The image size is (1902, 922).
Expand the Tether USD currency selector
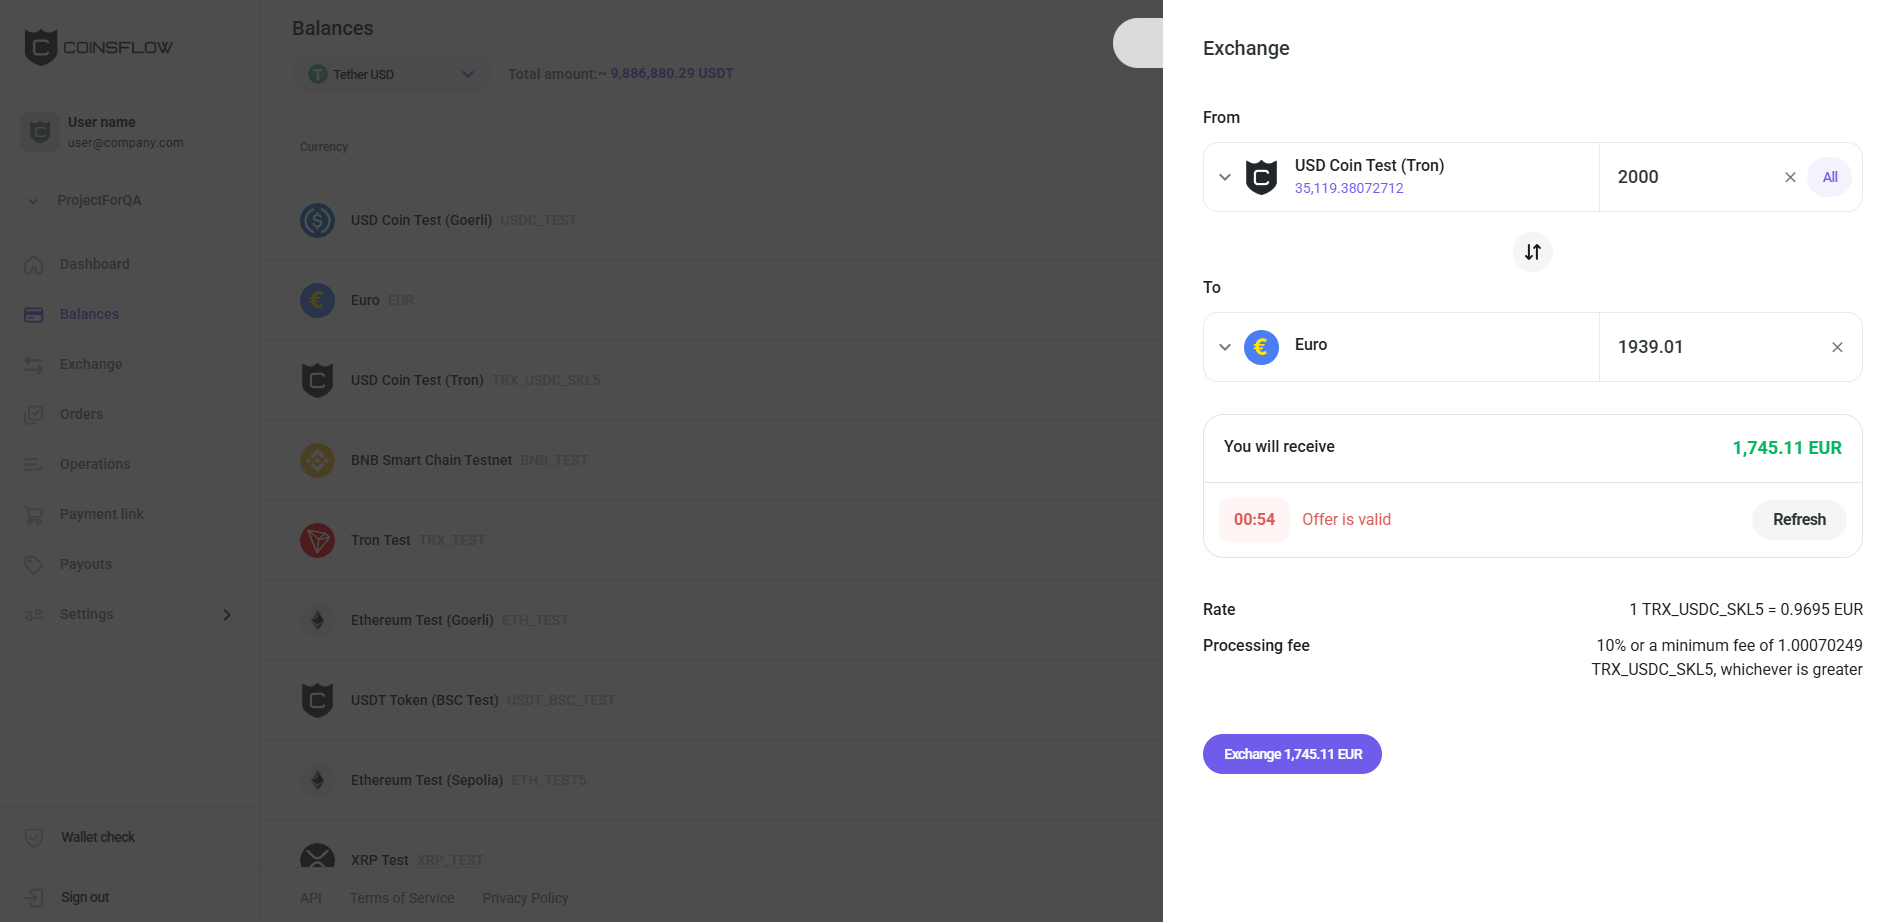(467, 74)
